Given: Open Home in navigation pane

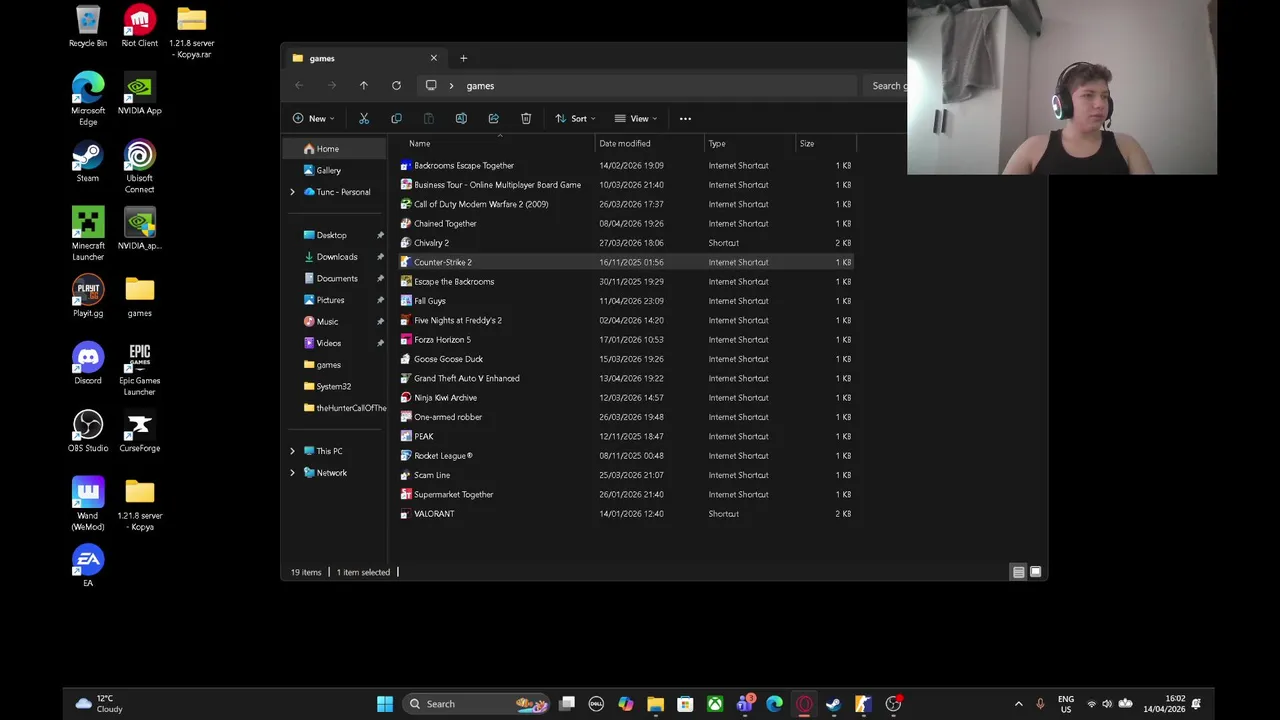Looking at the screenshot, I should [x=334, y=149].
